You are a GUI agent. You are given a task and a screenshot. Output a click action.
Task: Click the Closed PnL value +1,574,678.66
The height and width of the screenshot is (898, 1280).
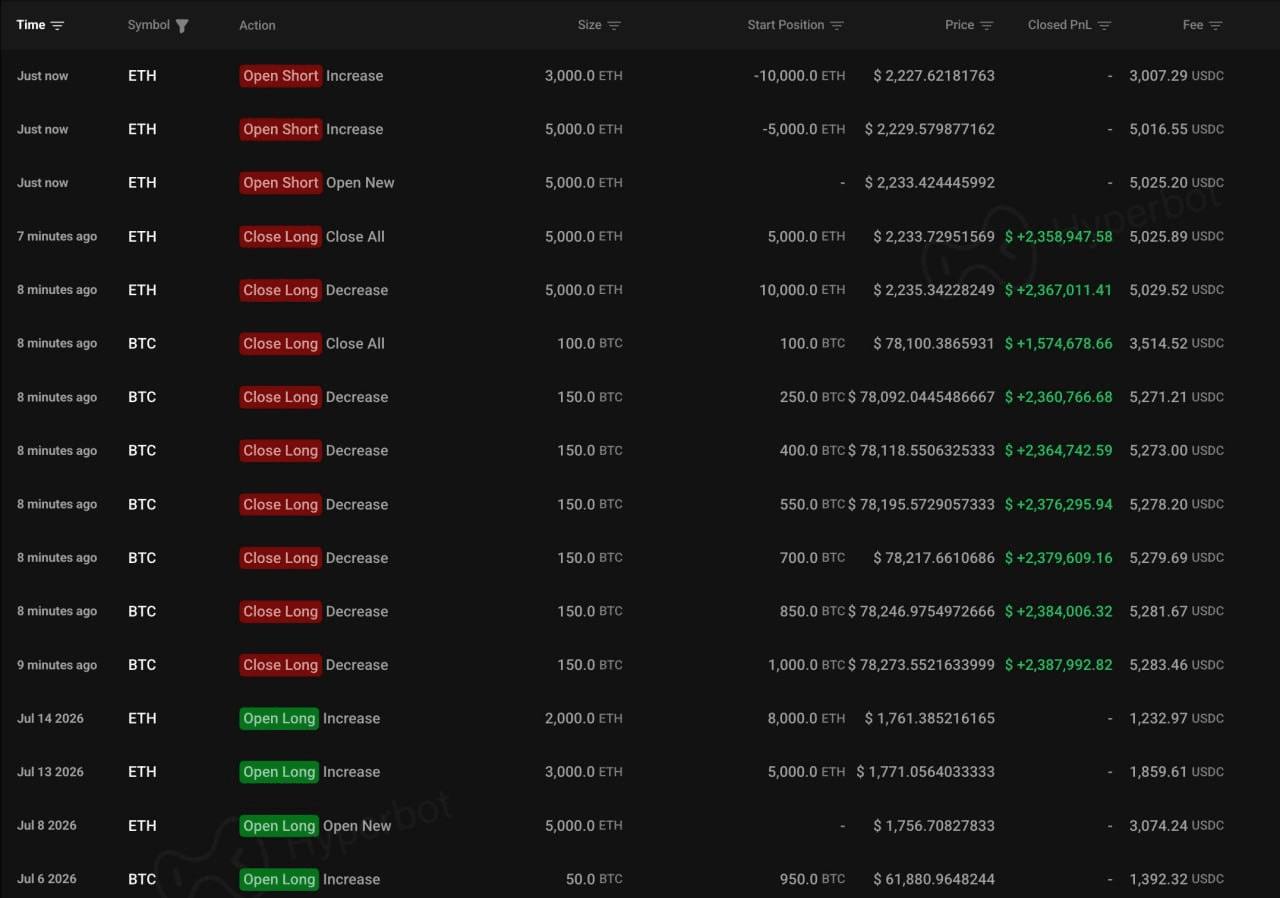point(1059,344)
